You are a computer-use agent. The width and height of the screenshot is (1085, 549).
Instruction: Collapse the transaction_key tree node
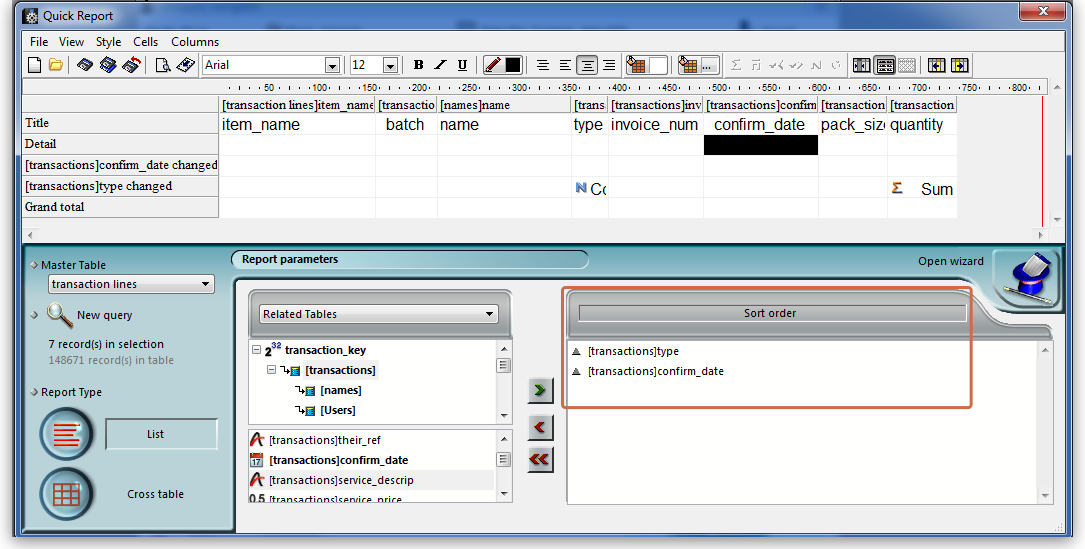(x=256, y=351)
